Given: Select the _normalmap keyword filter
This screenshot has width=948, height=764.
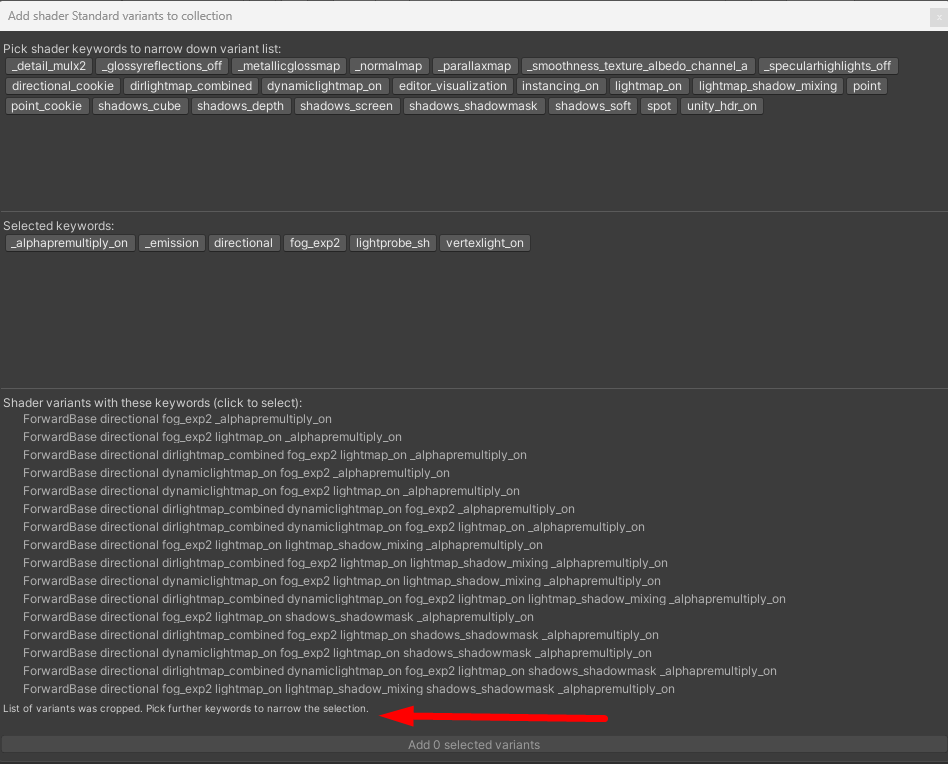Looking at the screenshot, I should [389, 66].
